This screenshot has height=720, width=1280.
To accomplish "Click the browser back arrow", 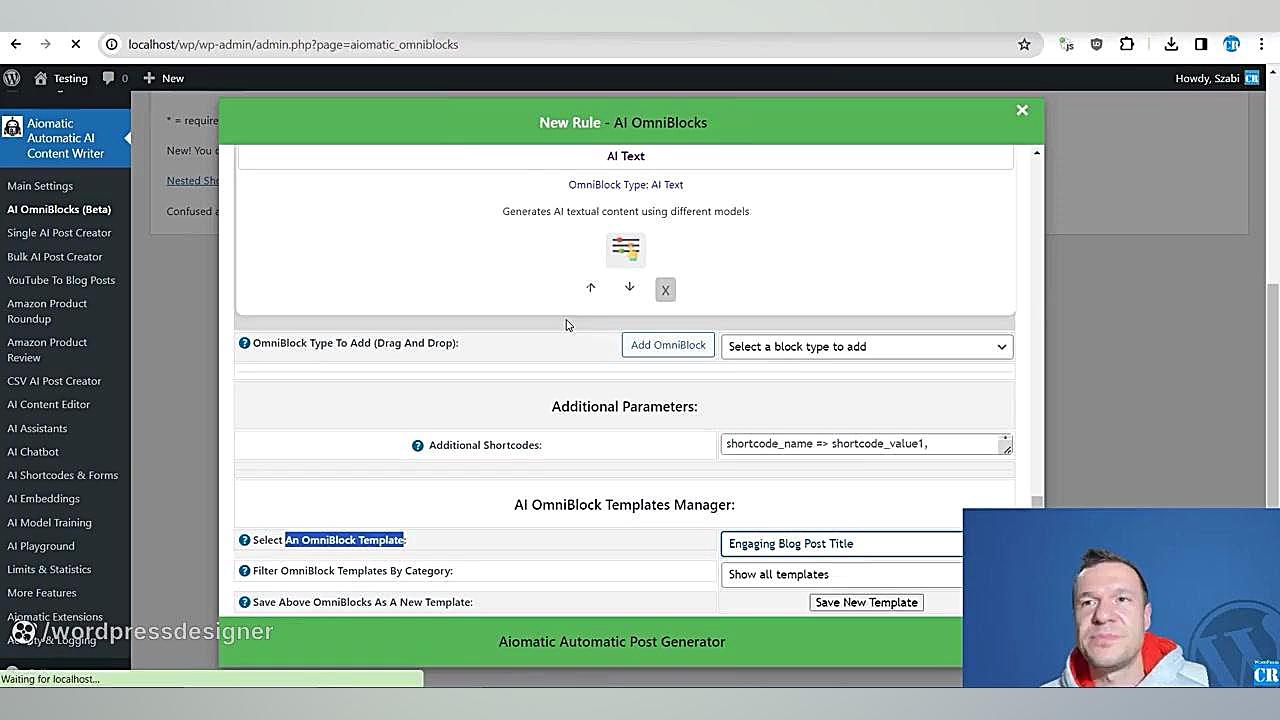I will coord(16,44).
